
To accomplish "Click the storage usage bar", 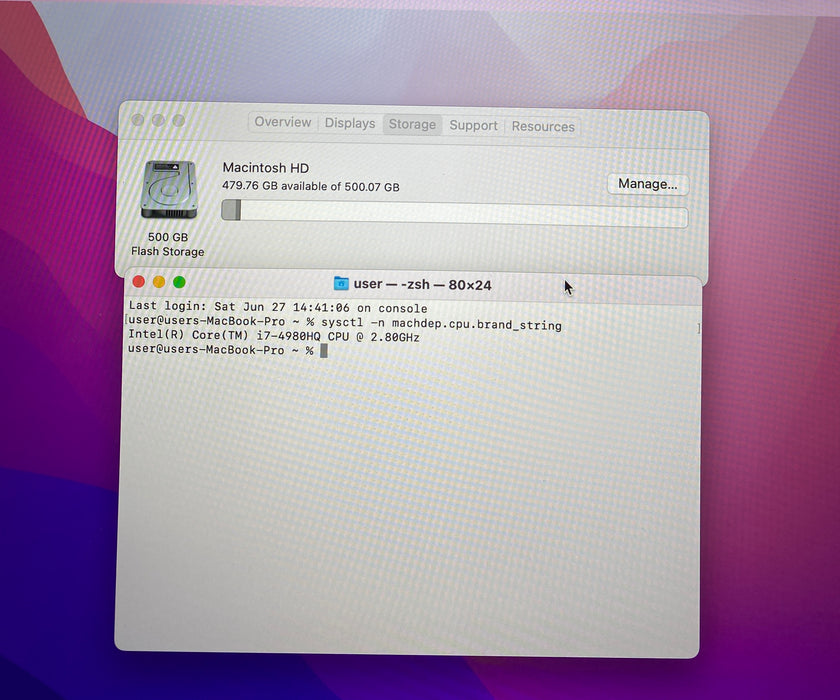I will pos(454,214).
